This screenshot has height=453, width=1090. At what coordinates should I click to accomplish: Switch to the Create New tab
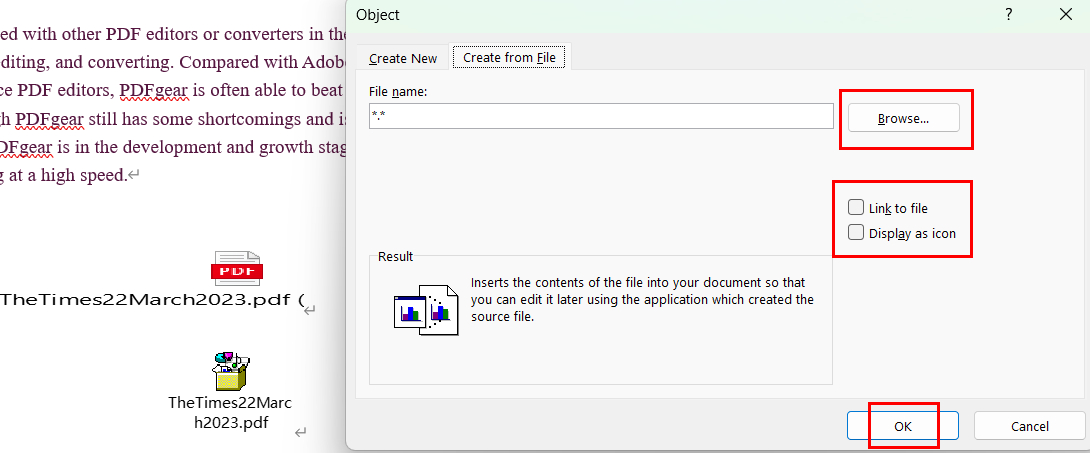pyautogui.click(x=403, y=58)
